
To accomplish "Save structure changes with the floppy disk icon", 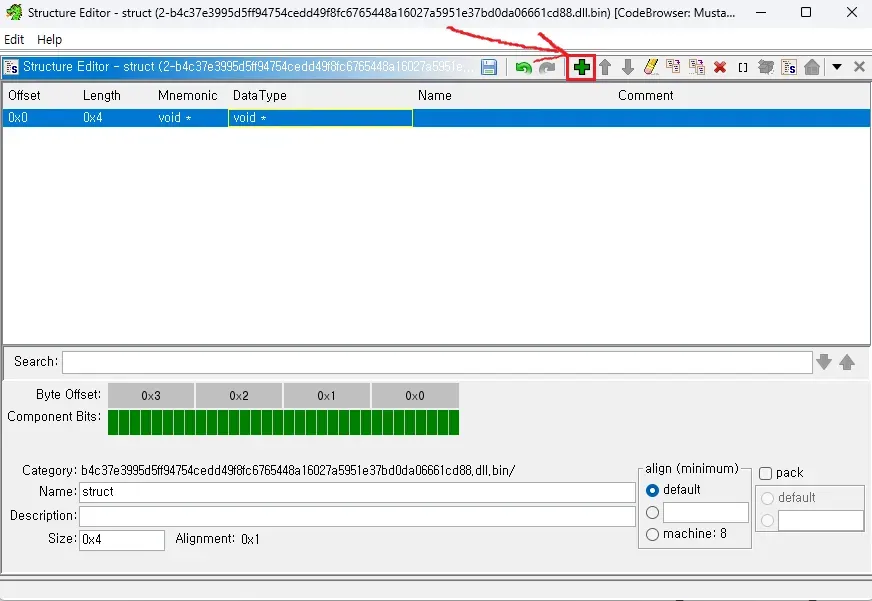I will pyautogui.click(x=489, y=67).
